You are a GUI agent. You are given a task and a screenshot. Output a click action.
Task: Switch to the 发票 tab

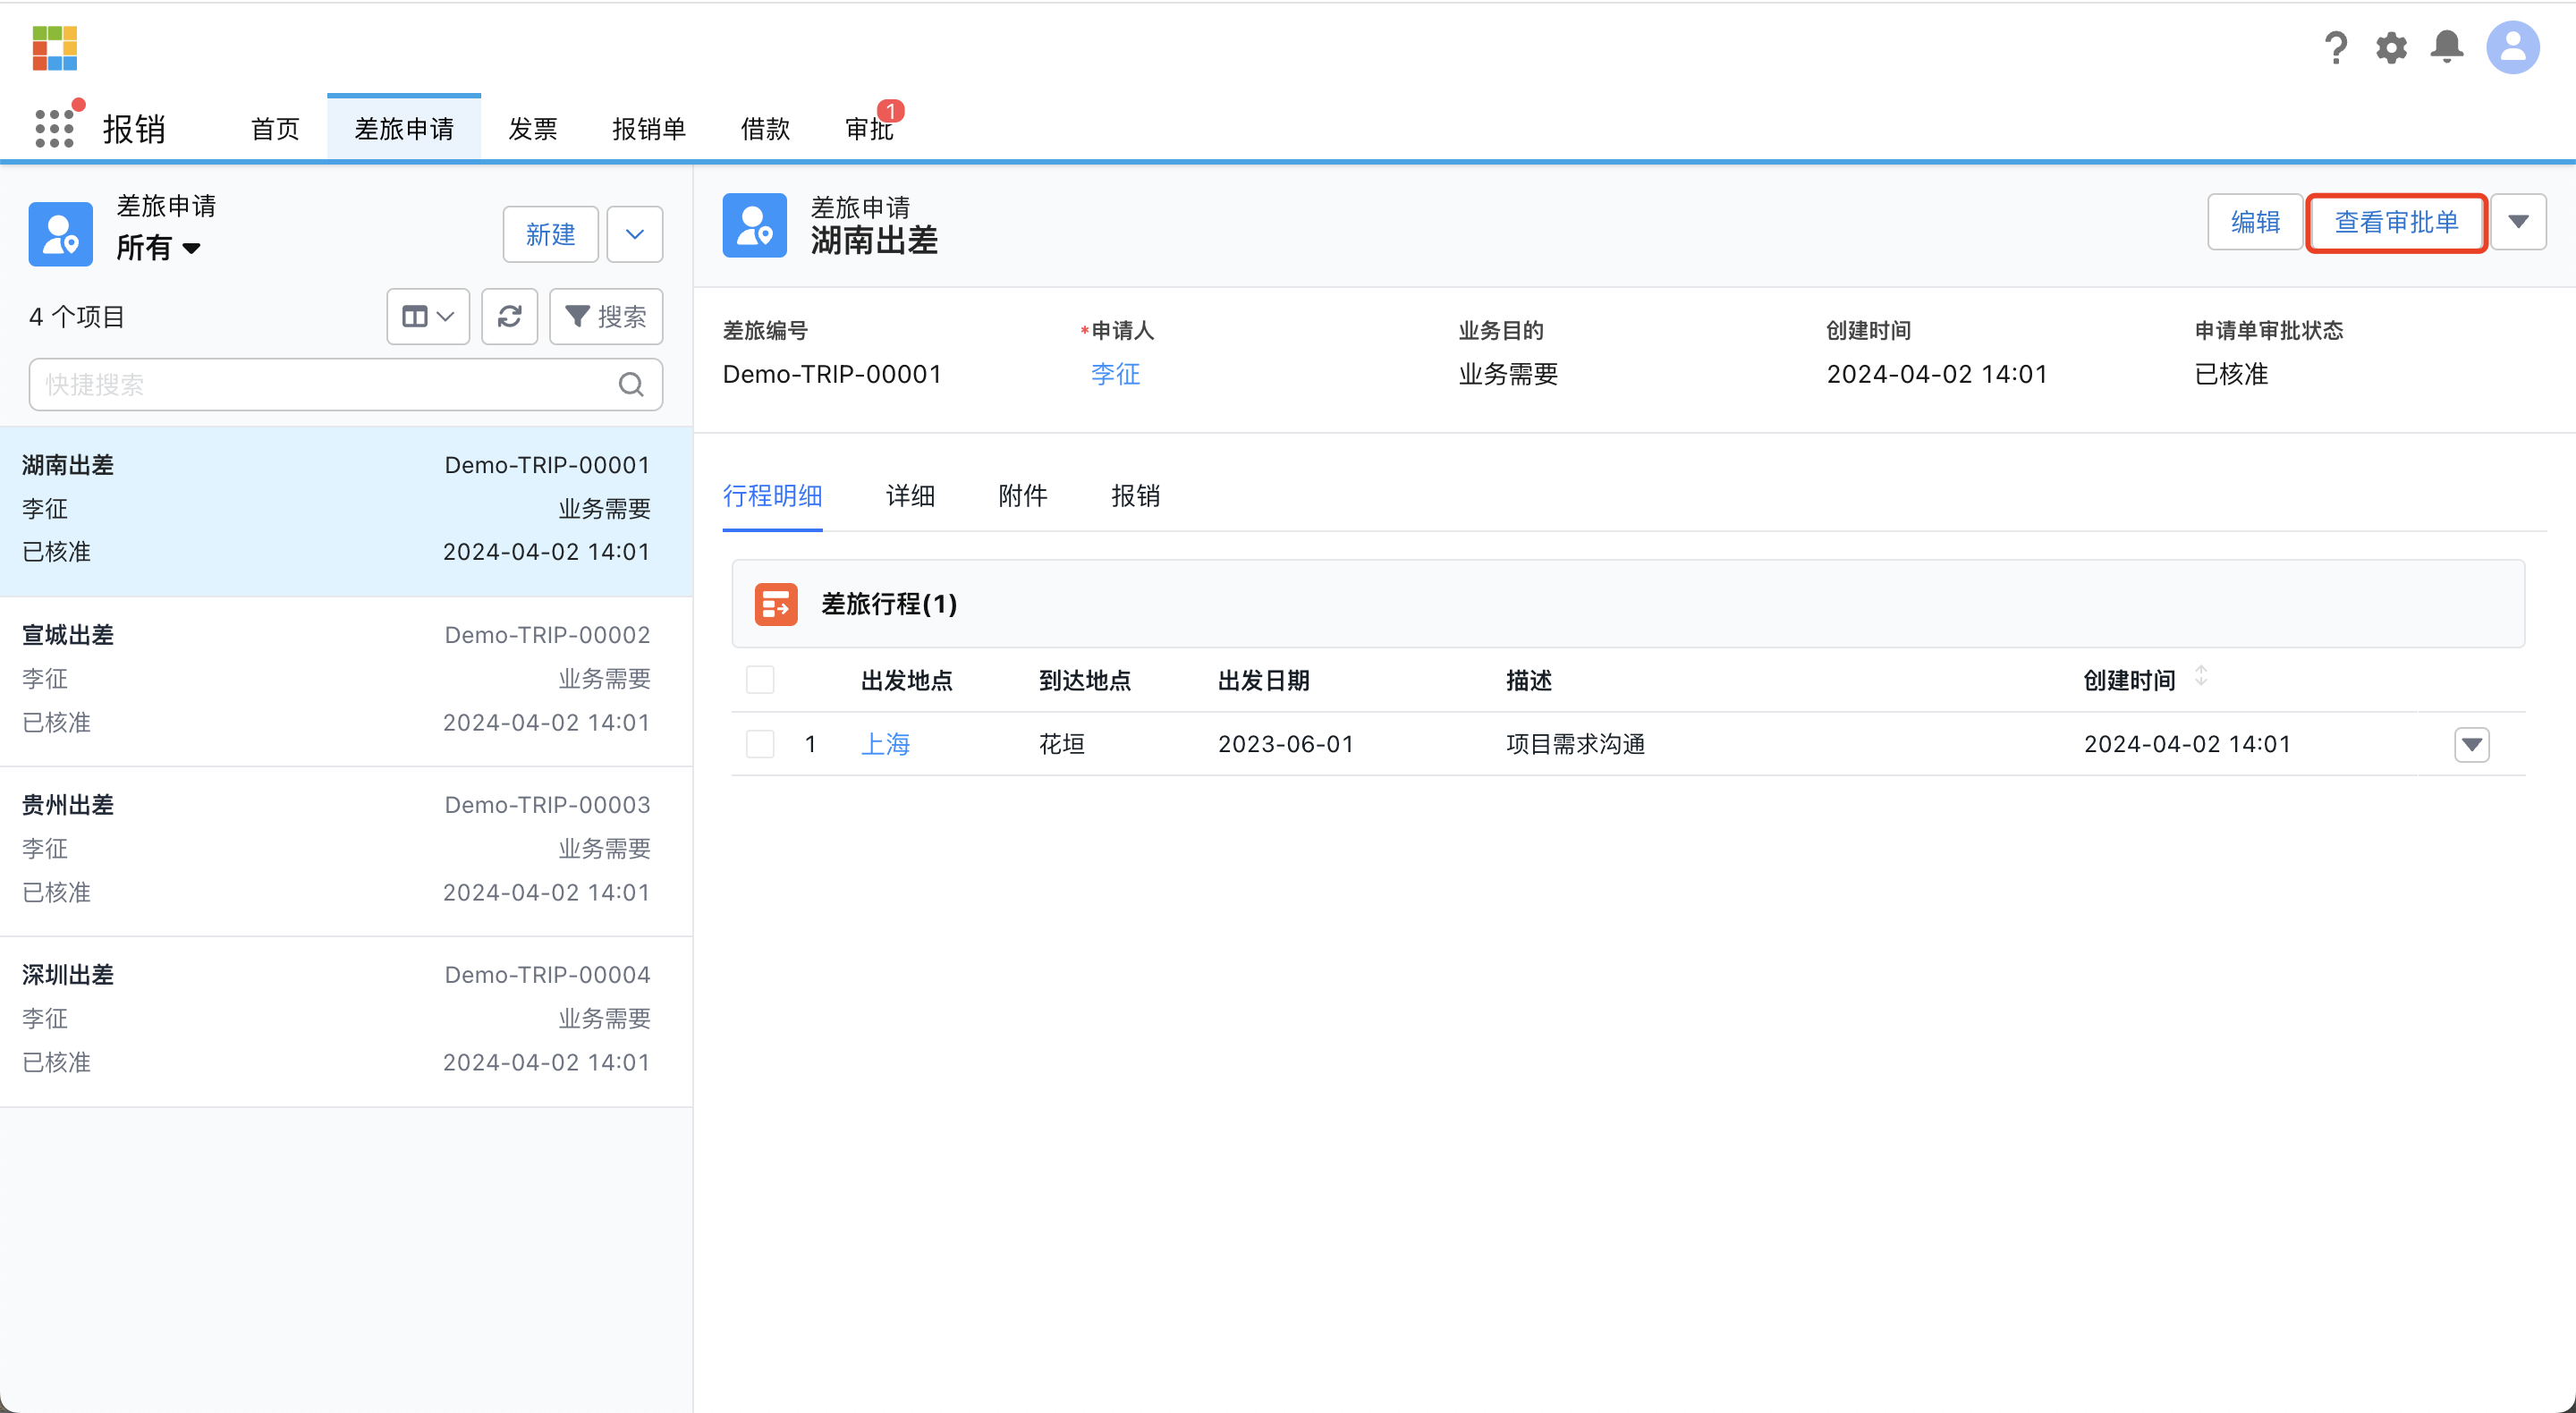[532, 128]
